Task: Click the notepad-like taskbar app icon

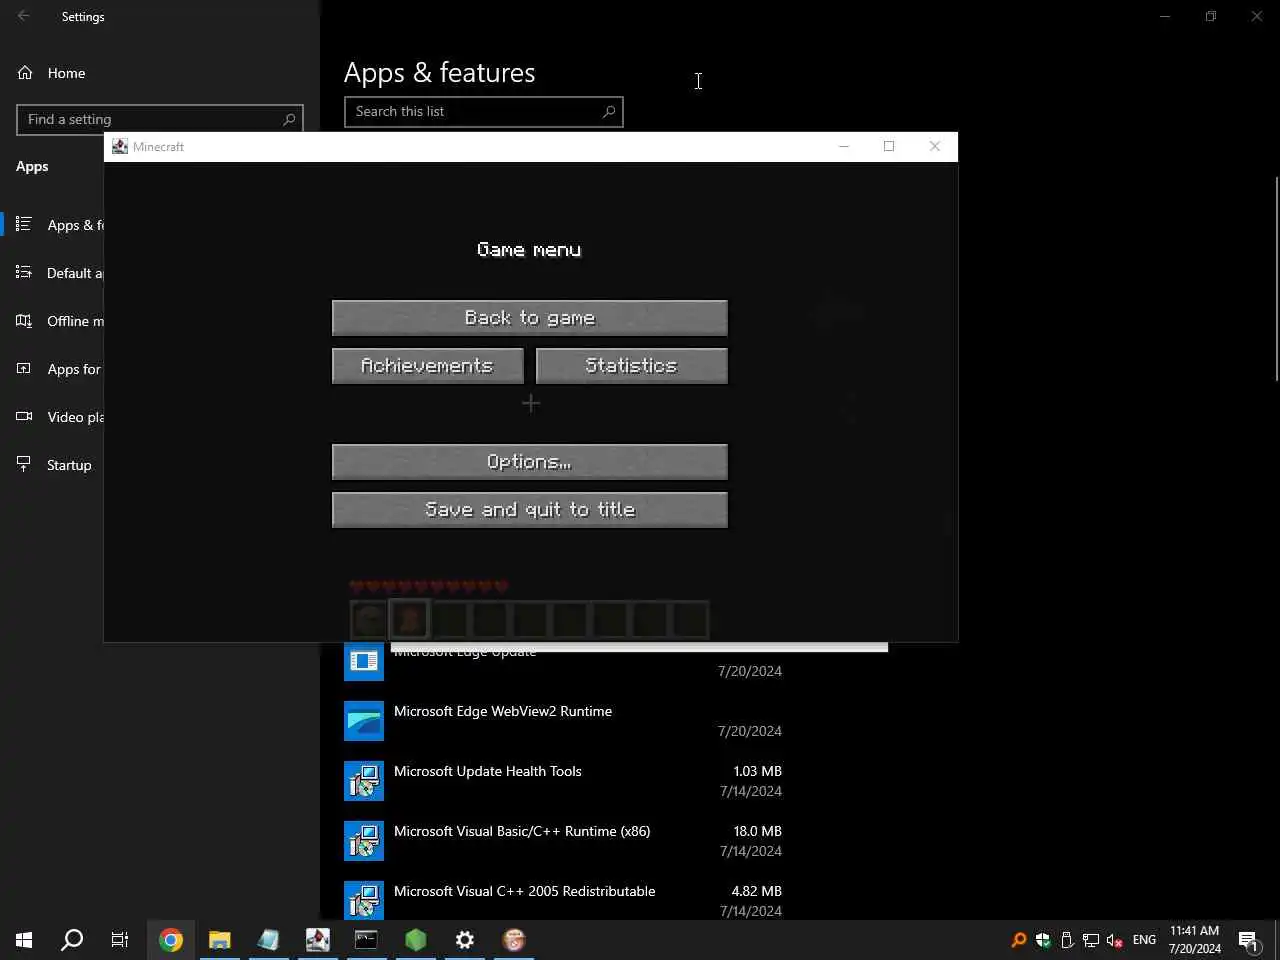Action: 268,940
